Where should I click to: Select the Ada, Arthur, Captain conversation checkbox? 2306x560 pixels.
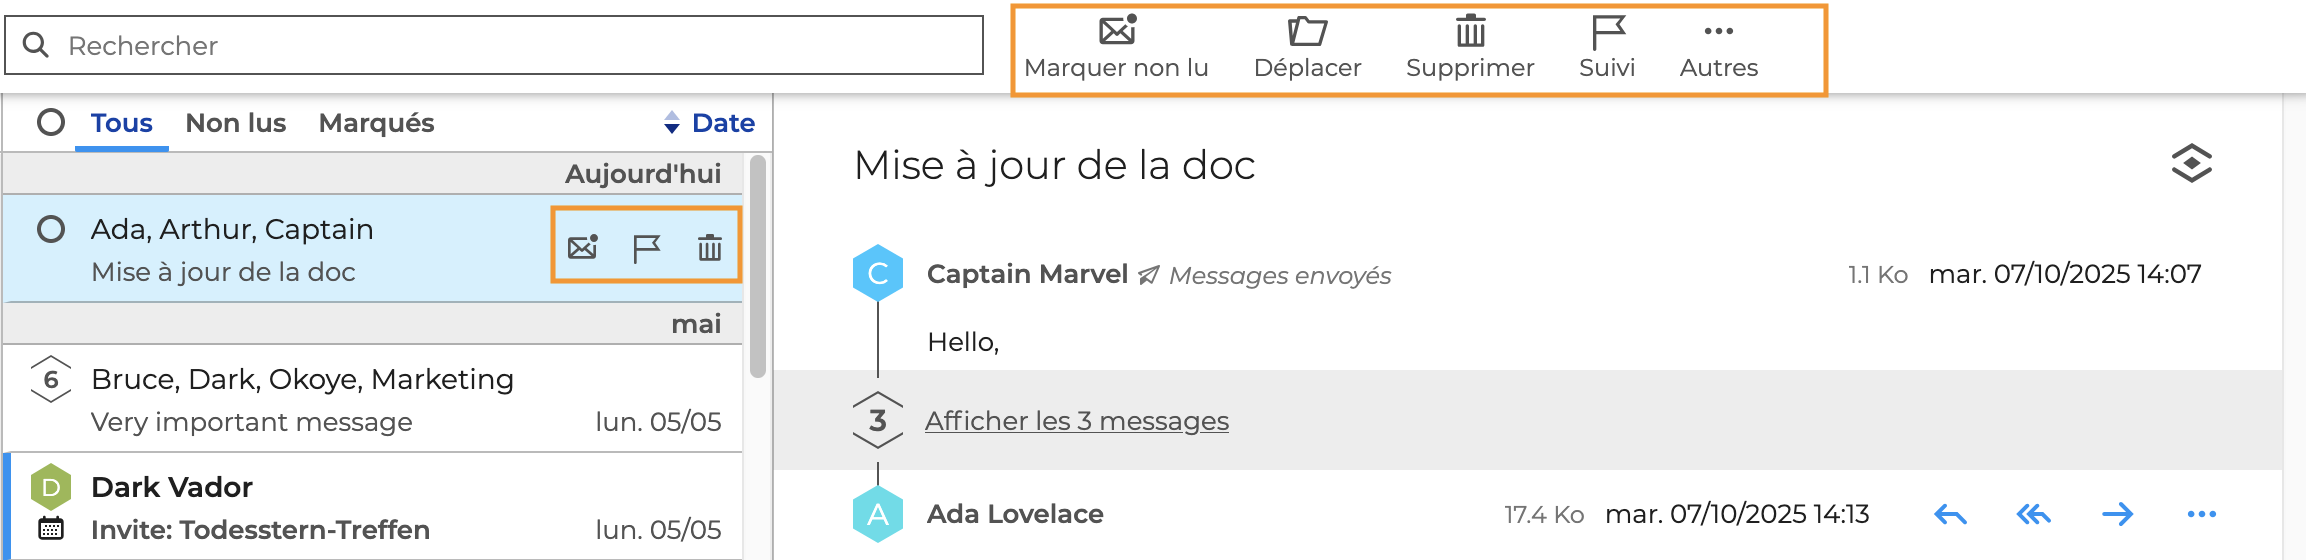point(51,230)
